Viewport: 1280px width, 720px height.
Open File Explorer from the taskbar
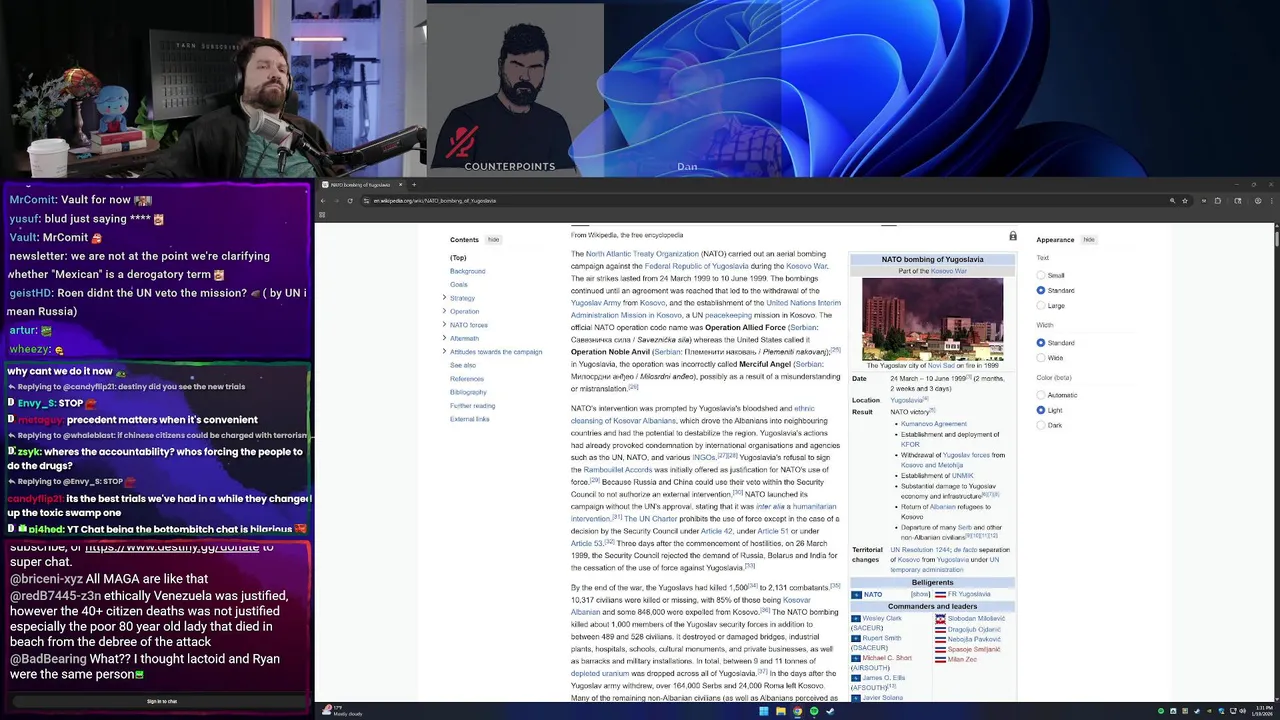[x=780, y=711]
